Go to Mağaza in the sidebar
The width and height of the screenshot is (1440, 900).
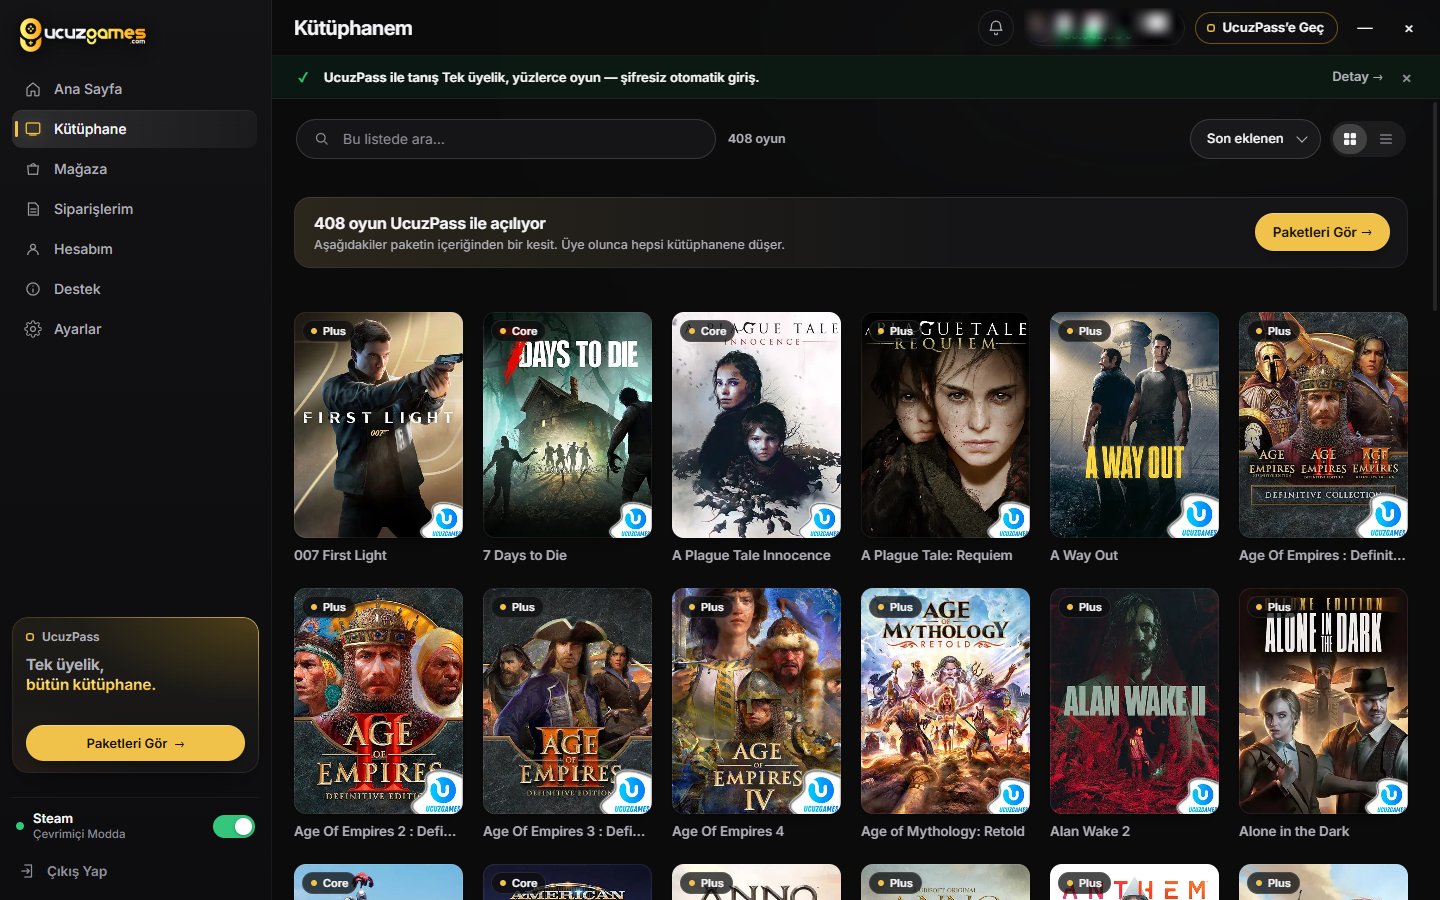click(134, 169)
